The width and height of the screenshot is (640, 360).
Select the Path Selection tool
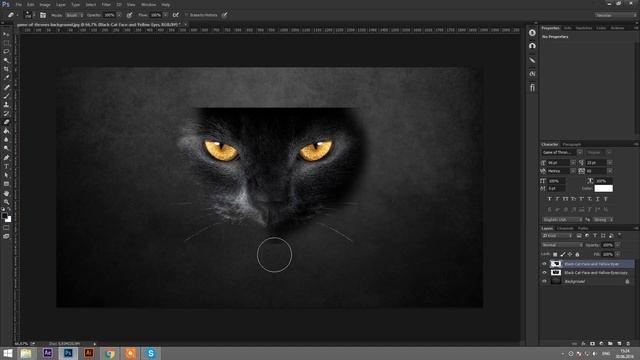click(6, 175)
